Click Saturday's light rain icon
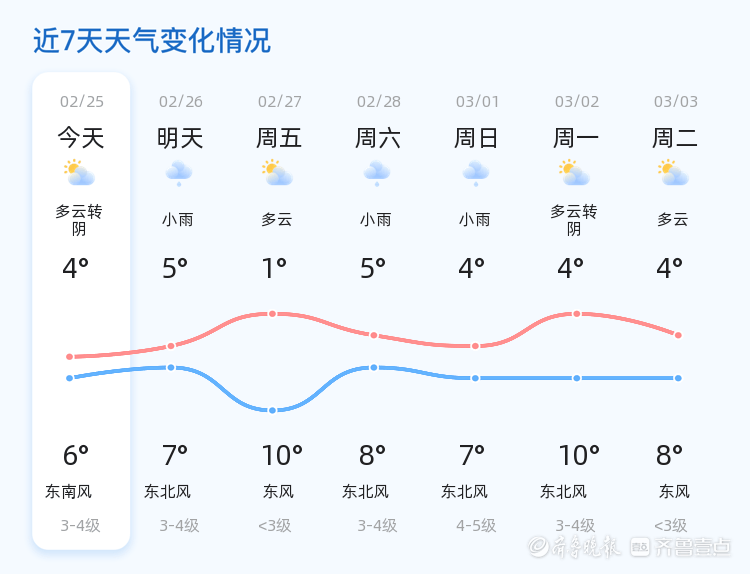 pos(377,173)
